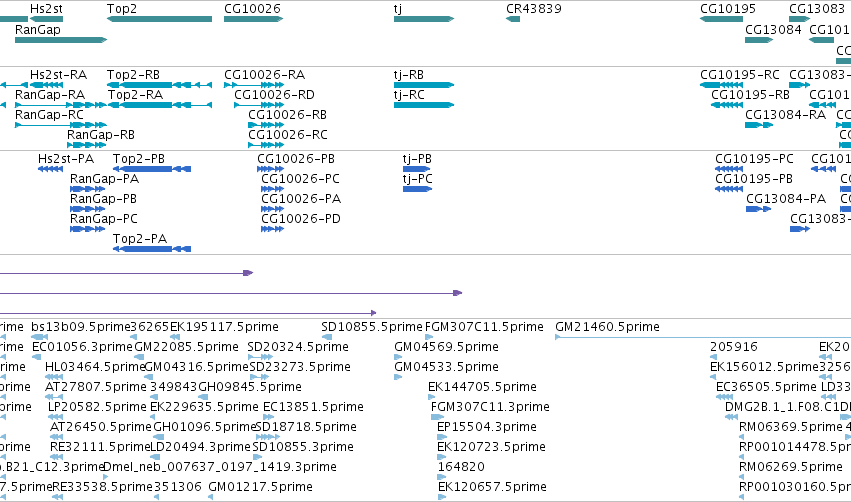This screenshot has height=502, width=851.
Task: Click the GM04569.5prime EST label
Action: [x=446, y=347]
